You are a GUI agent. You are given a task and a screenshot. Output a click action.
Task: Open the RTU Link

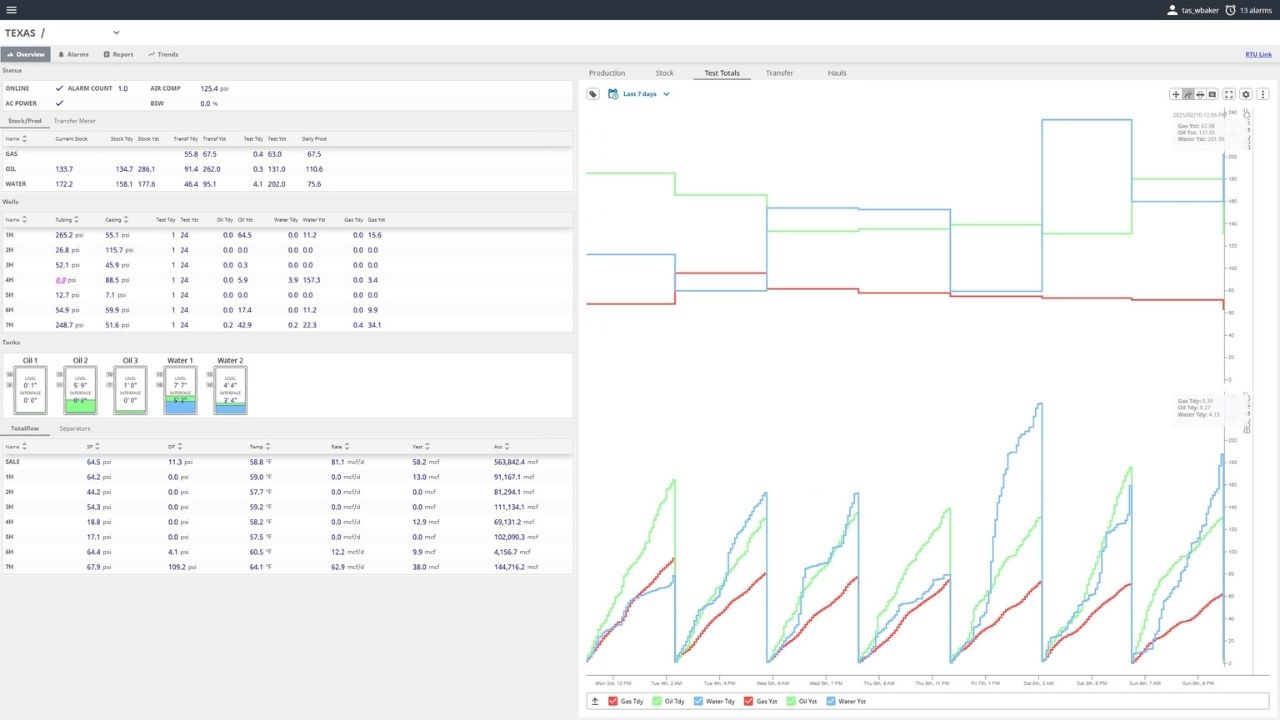point(1258,54)
